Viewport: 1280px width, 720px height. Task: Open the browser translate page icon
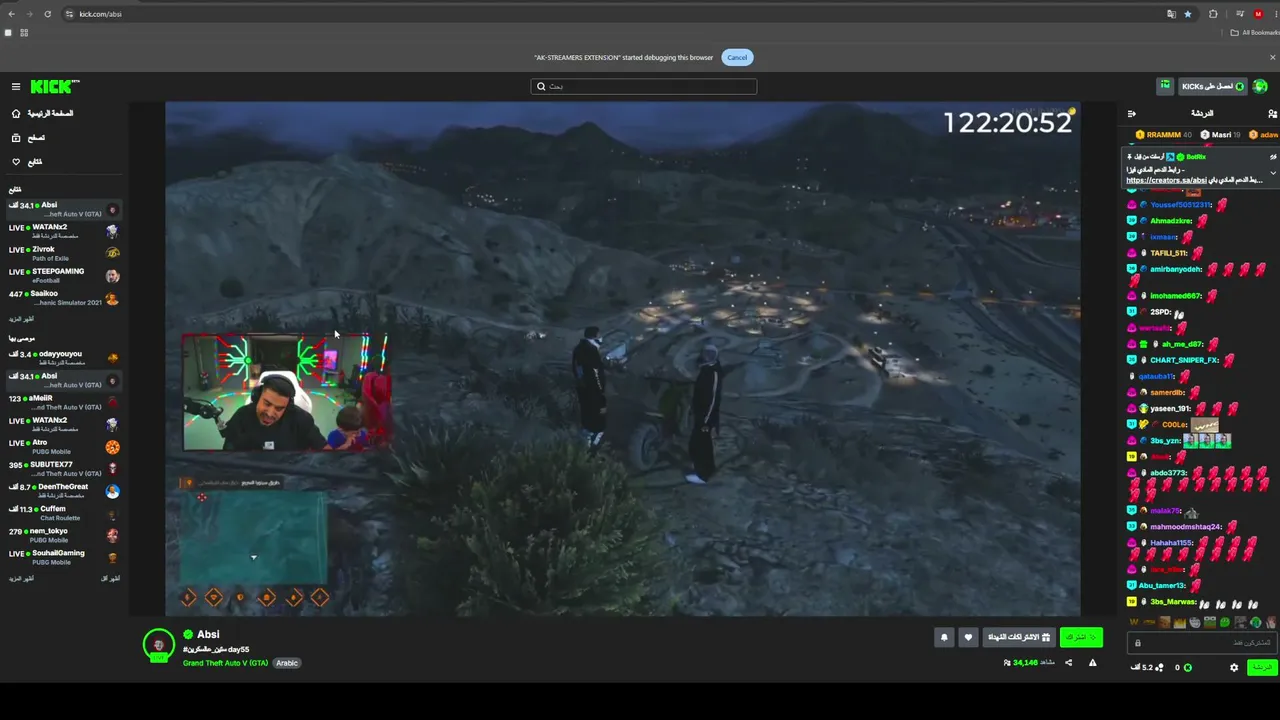pos(1171,14)
